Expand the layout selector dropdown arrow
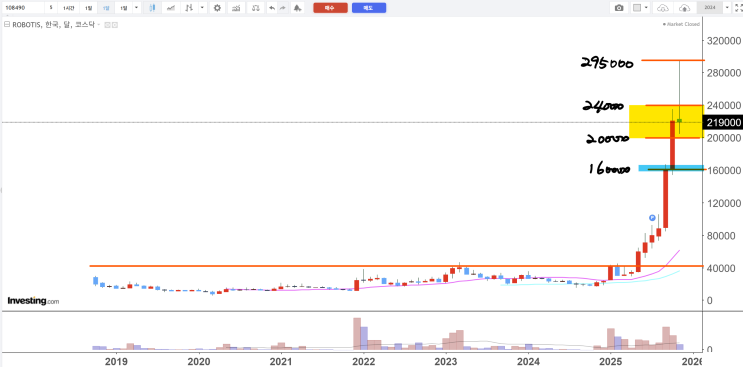 pyautogui.click(x=647, y=8)
